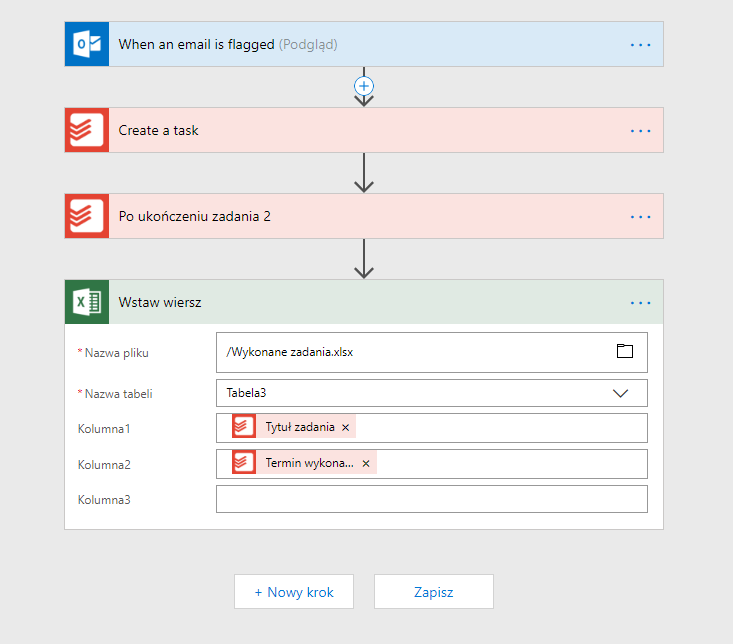This screenshot has height=644, width=733.
Task: Click the Todoist icon on Create a task
Action: [x=87, y=130]
